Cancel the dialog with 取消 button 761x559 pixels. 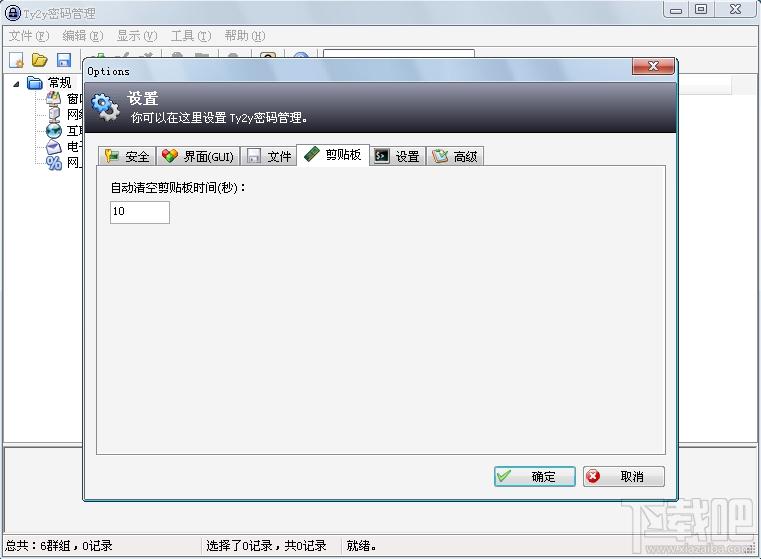[624, 477]
